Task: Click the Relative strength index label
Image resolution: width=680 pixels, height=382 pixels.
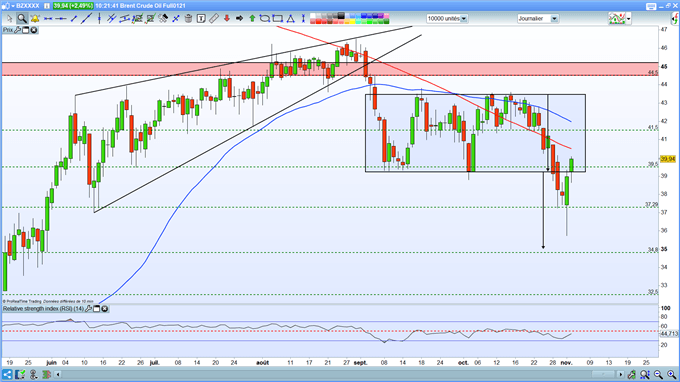Action: (x=43, y=309)
